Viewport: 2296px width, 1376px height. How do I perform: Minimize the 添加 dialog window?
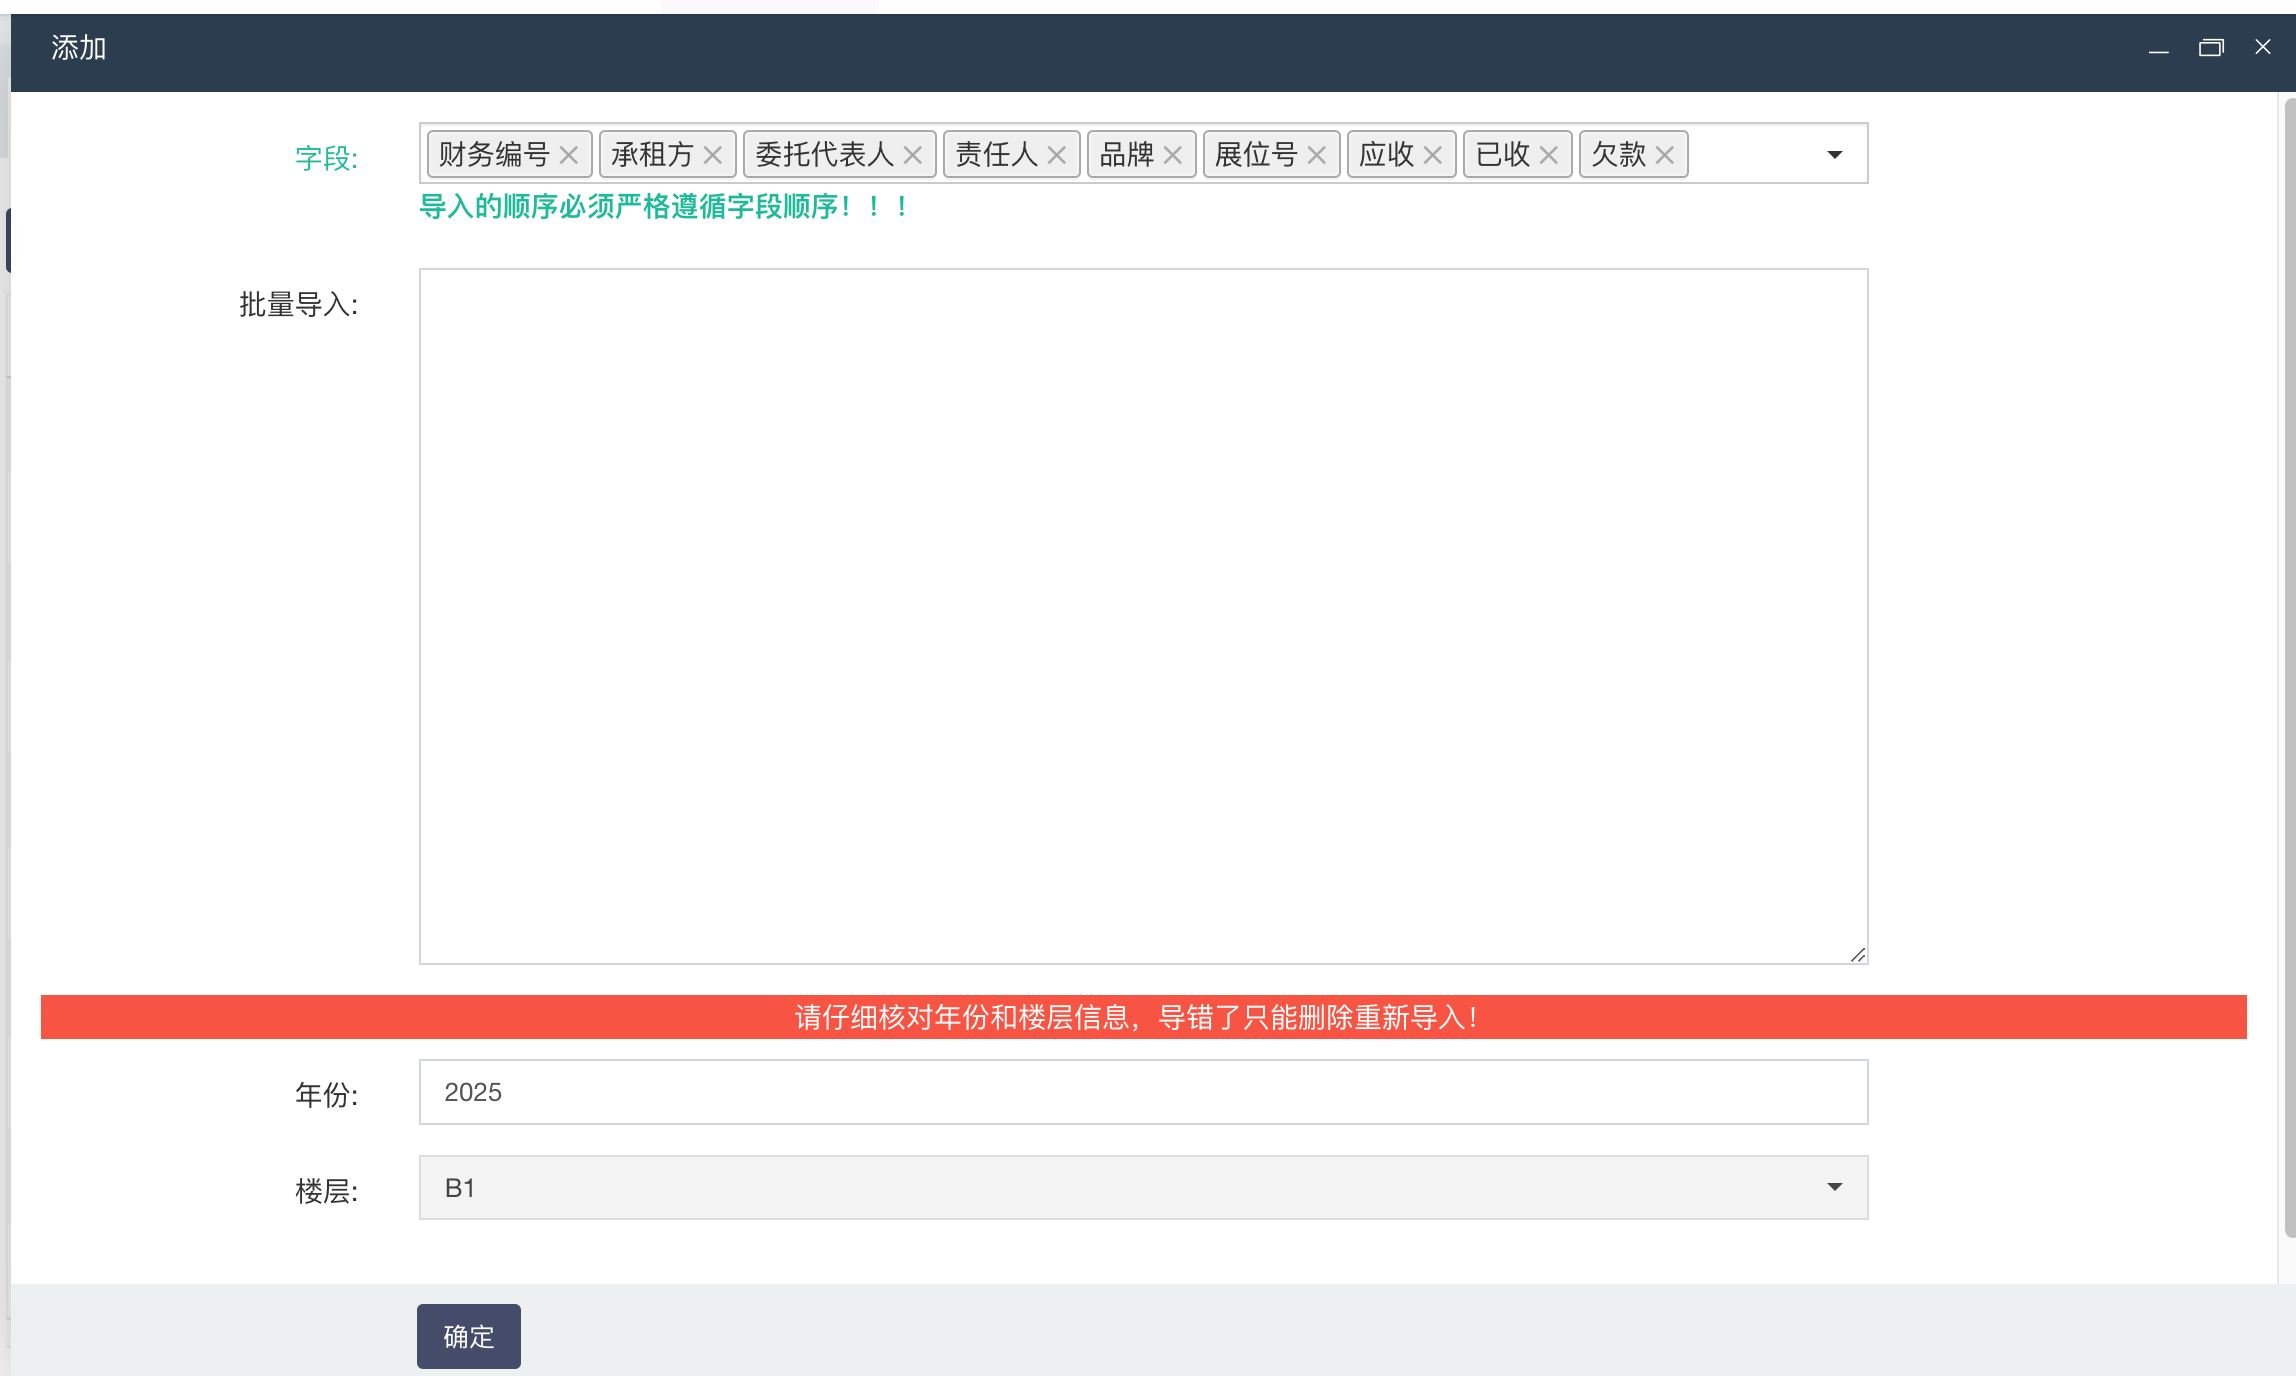coord(2158,49)
